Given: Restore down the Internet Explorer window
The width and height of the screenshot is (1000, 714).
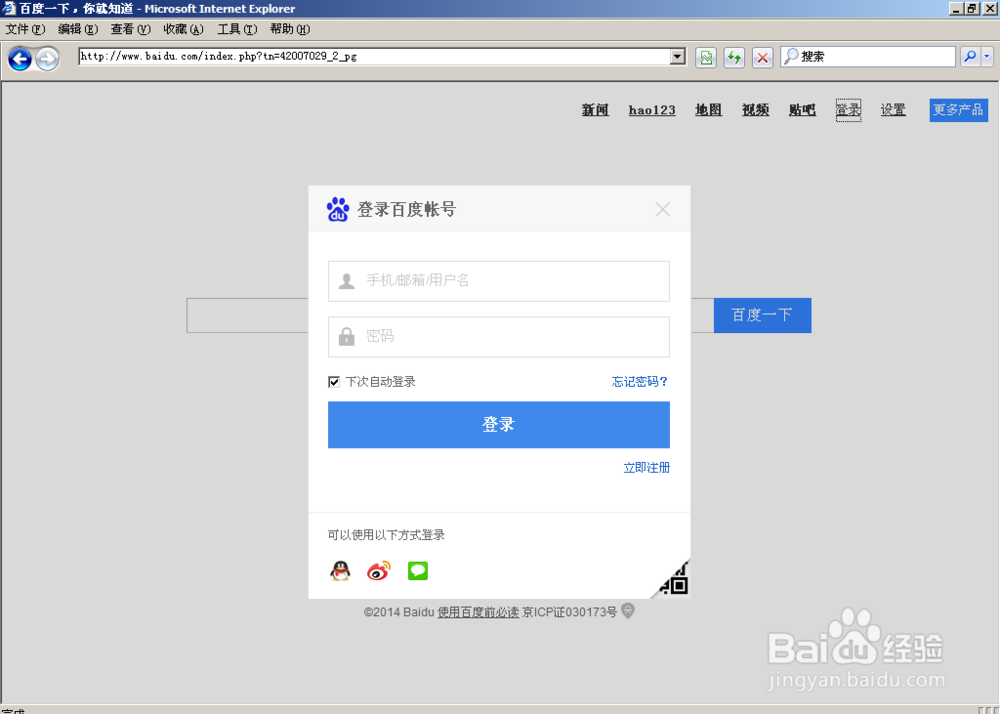Looking at the screenshot, I should point(971,8).
